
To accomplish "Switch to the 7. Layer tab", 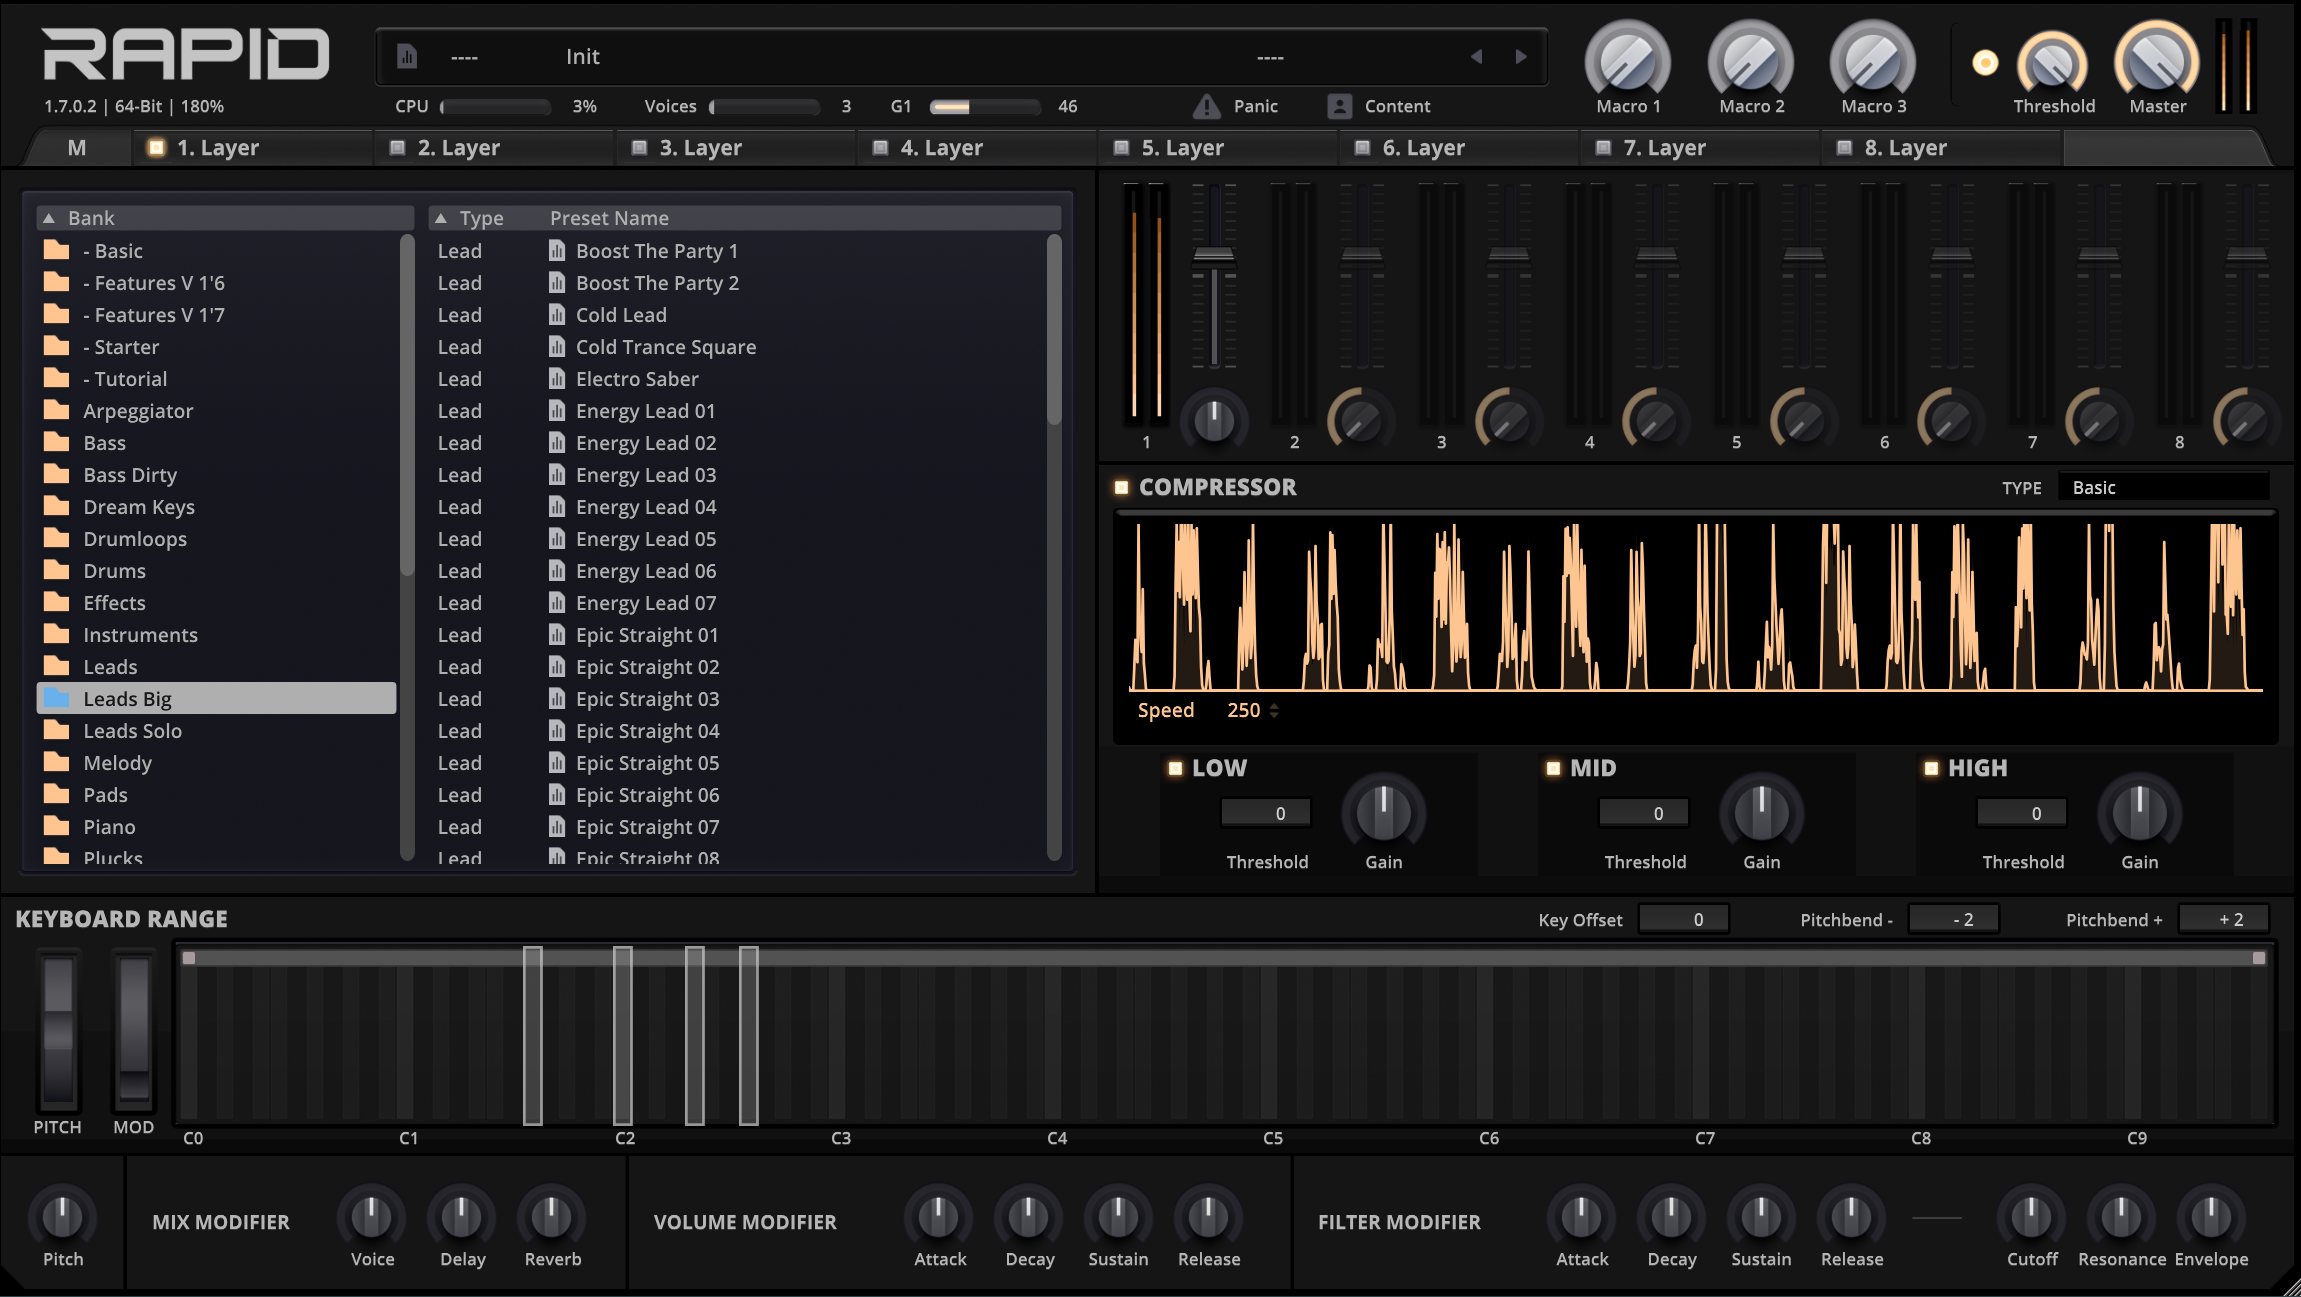I will coord(1699,148).
